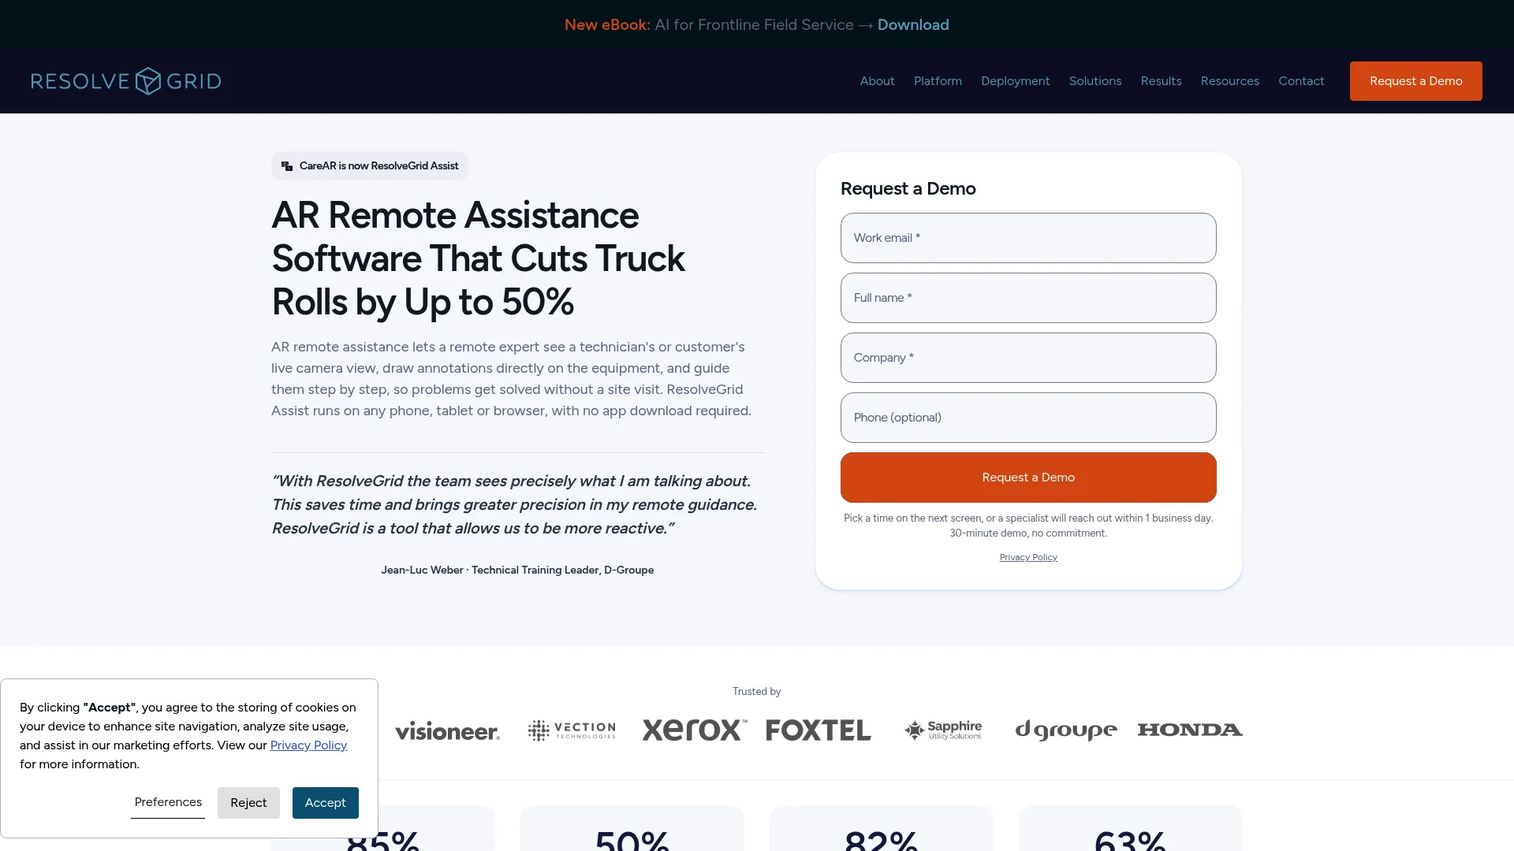Open cookie Preferences

click(168, 802)
